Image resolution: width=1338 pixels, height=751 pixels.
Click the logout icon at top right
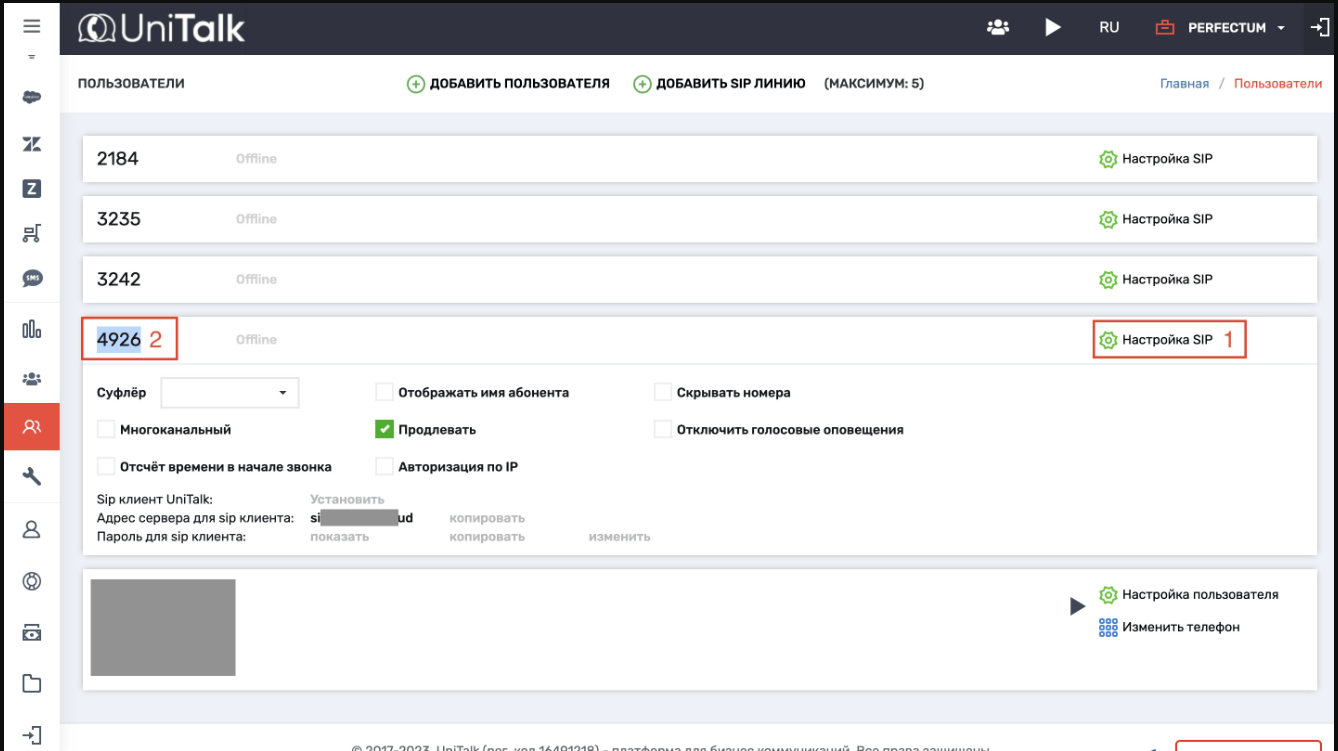point(1319,28)
